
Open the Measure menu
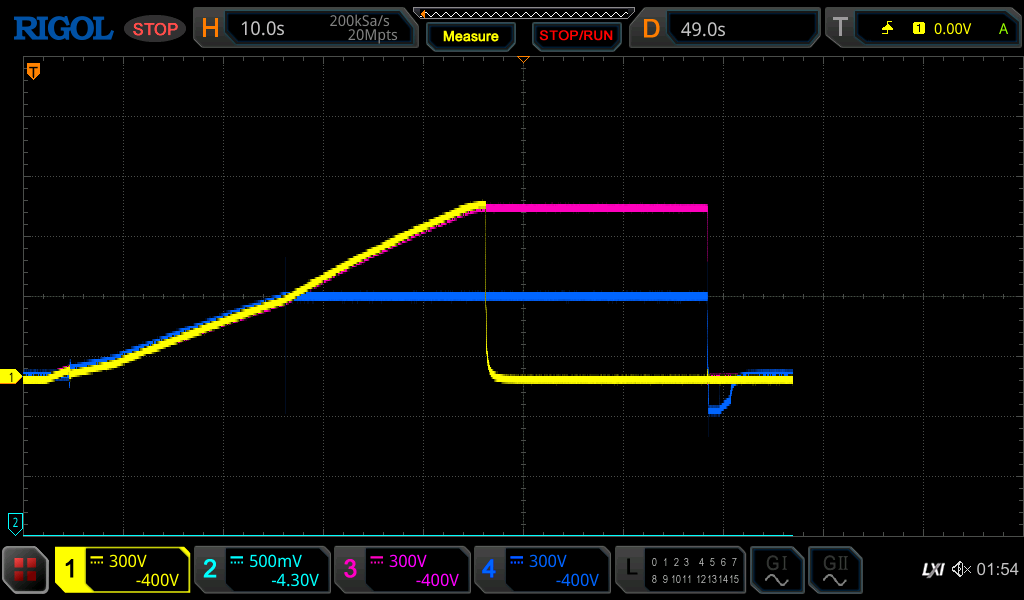click(x=470, y=36)
